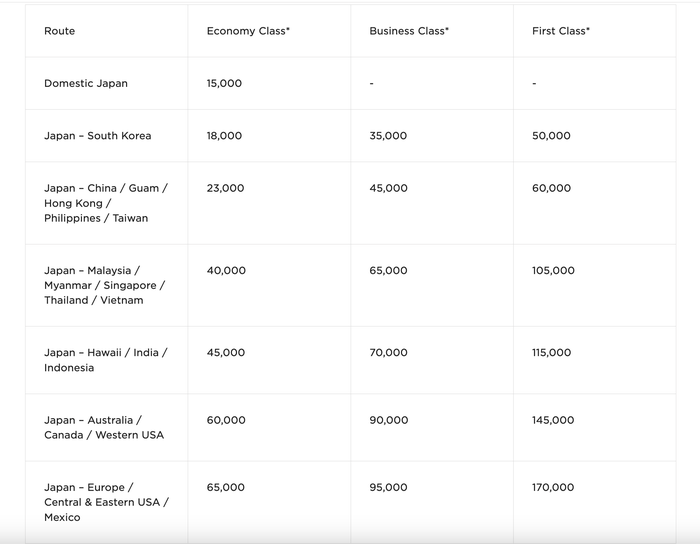Click the Japan – Malaysia / Myanmar route cell
Screen dimensions: 700x544
(104, 285)
